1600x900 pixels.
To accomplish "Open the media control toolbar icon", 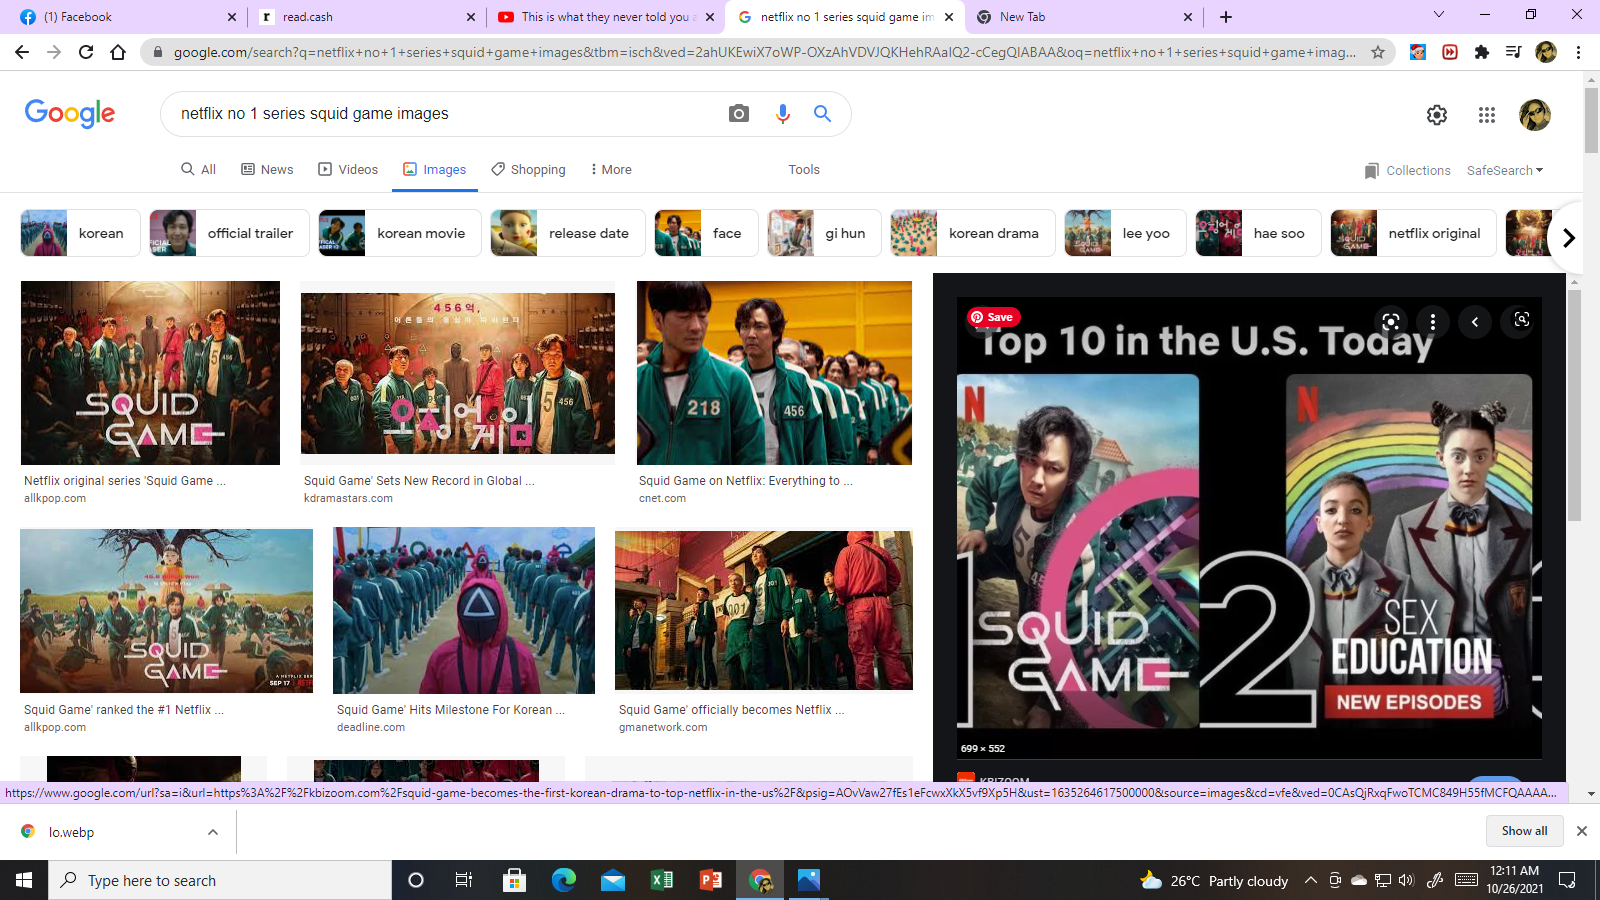I will point(1514,52).
